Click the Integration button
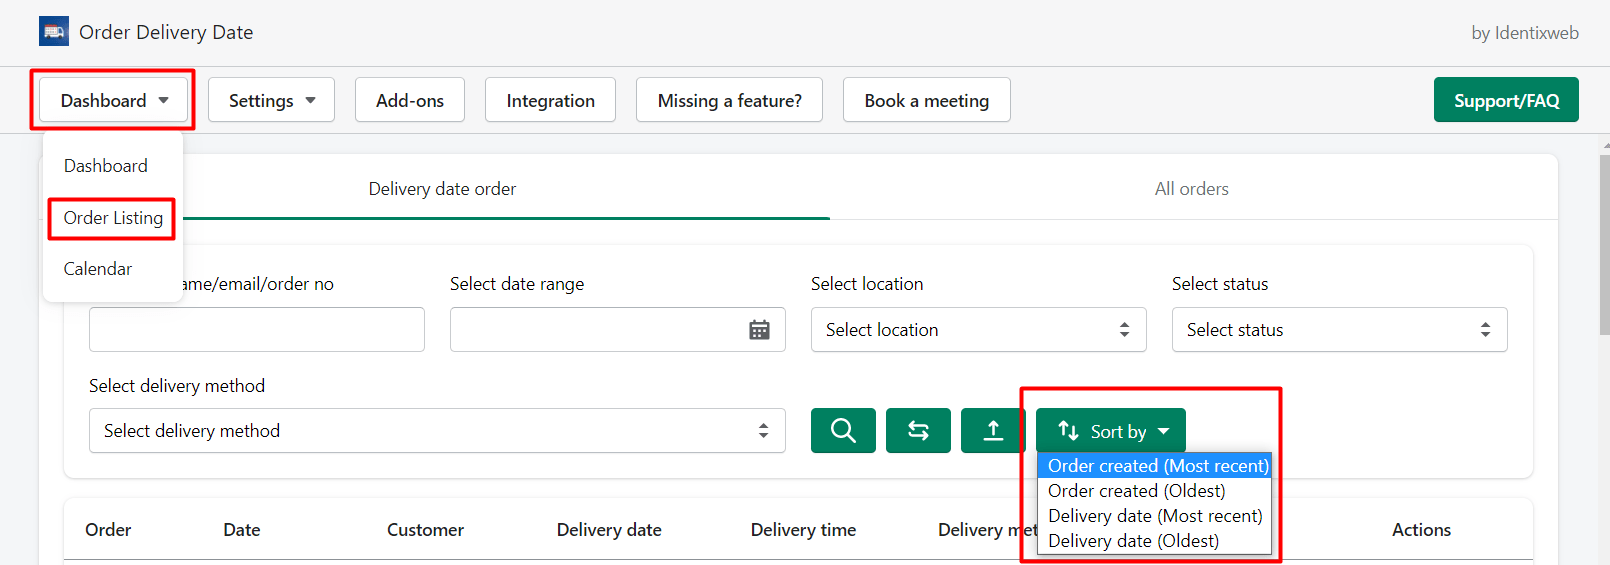The width and height of the screenshot is (1610, 565). (550, 100)
